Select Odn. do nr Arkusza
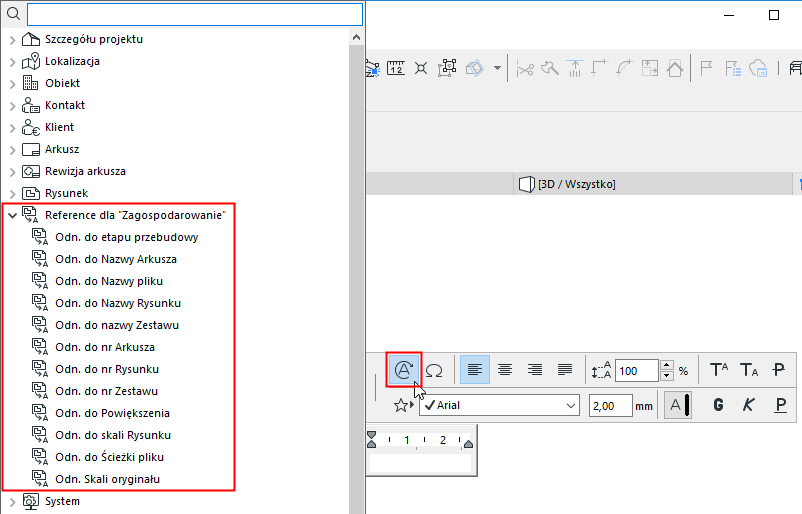This screenshot has height=514, width=802. click(105, 347)
